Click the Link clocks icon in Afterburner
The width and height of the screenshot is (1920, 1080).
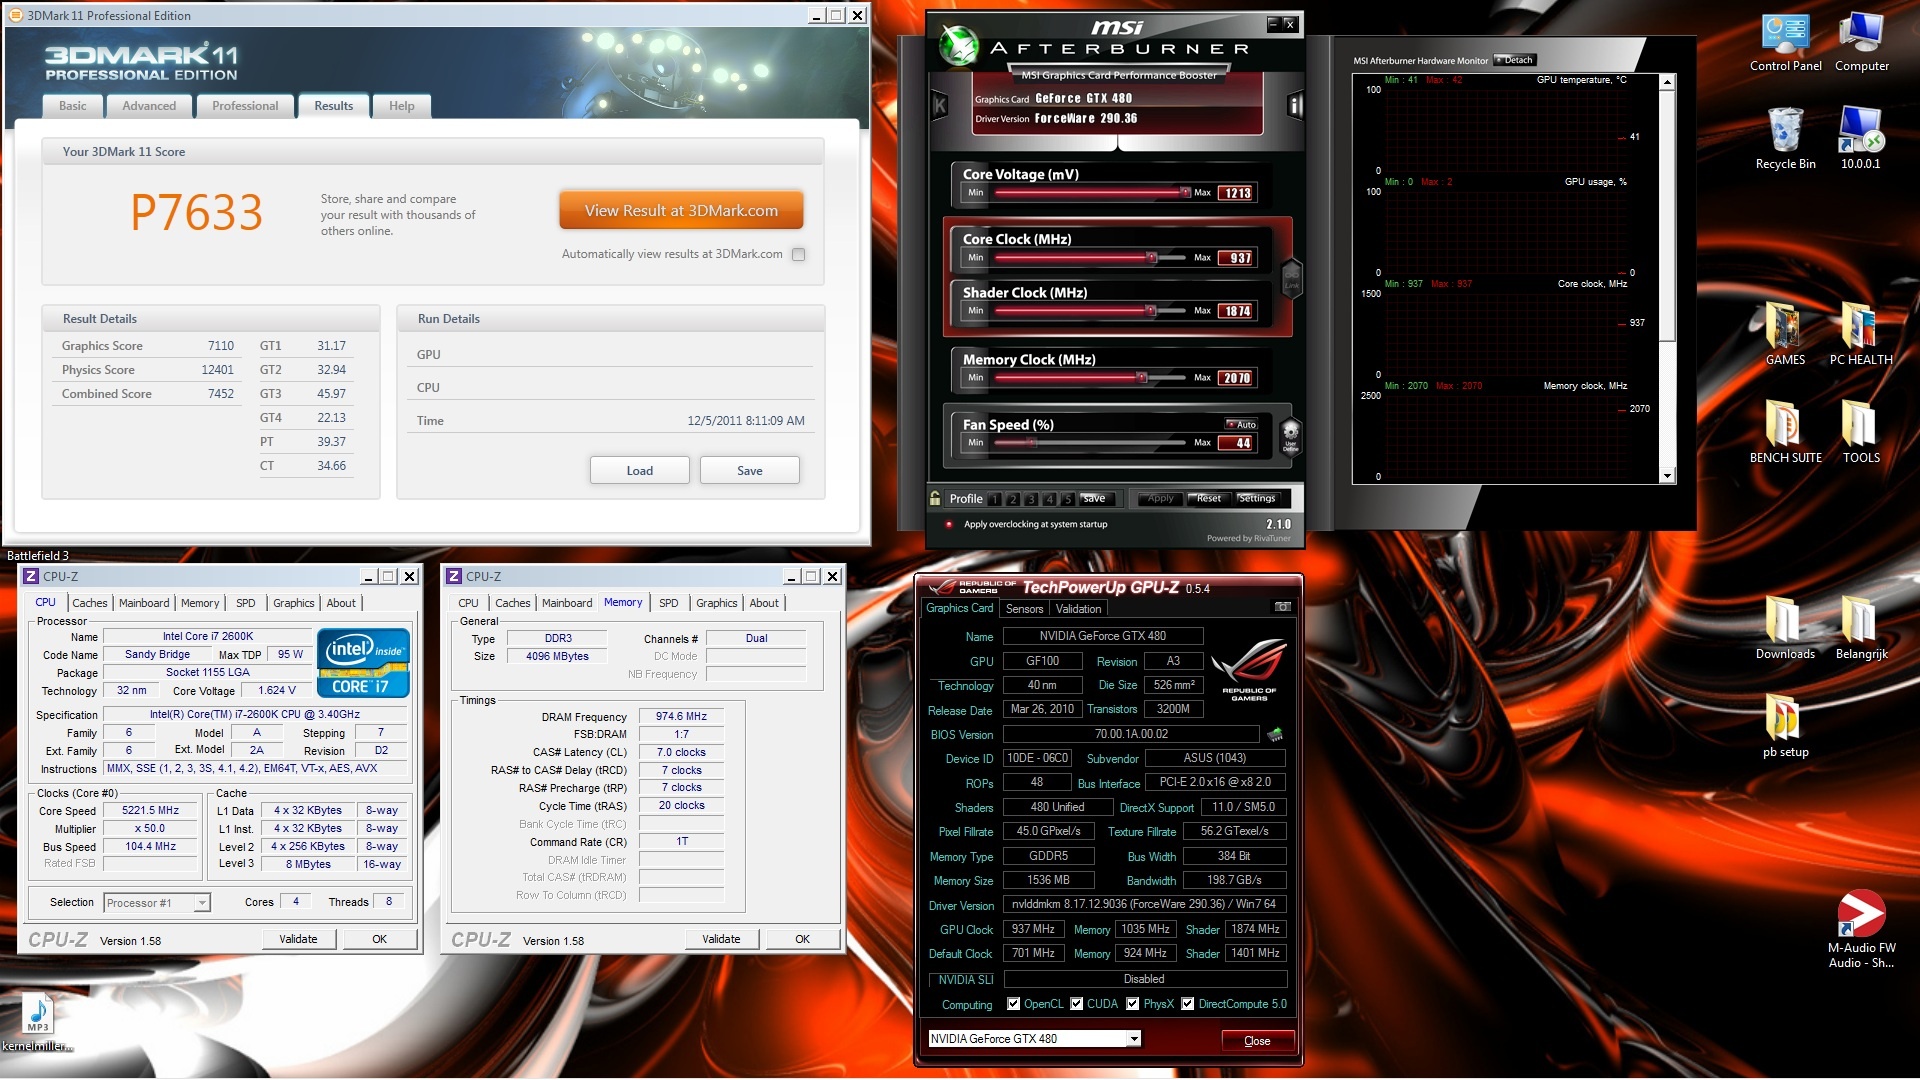1291,278
